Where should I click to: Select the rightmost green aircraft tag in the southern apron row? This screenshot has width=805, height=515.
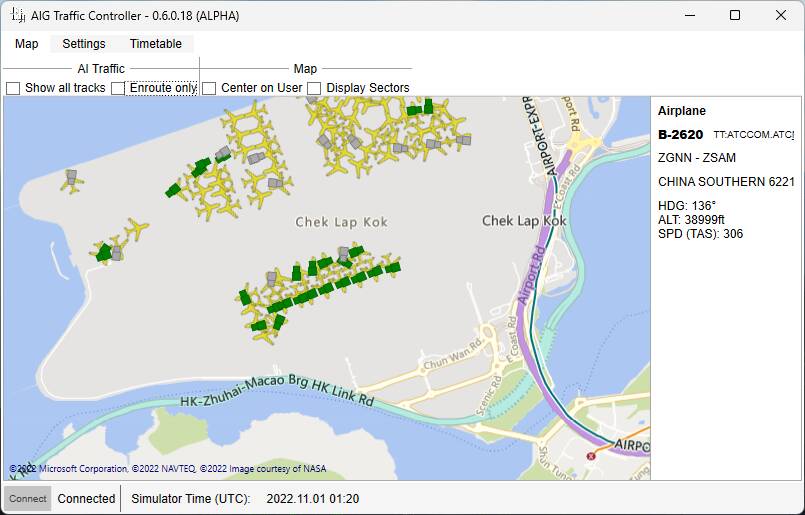(x=393, y=268)
